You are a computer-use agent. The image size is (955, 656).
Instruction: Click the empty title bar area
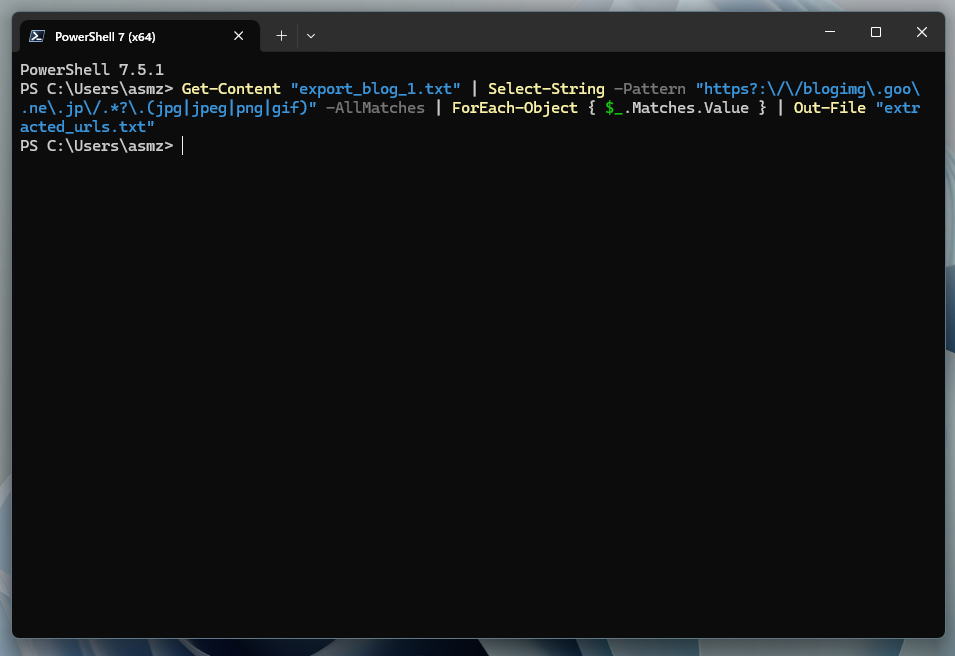coord(560,33)
